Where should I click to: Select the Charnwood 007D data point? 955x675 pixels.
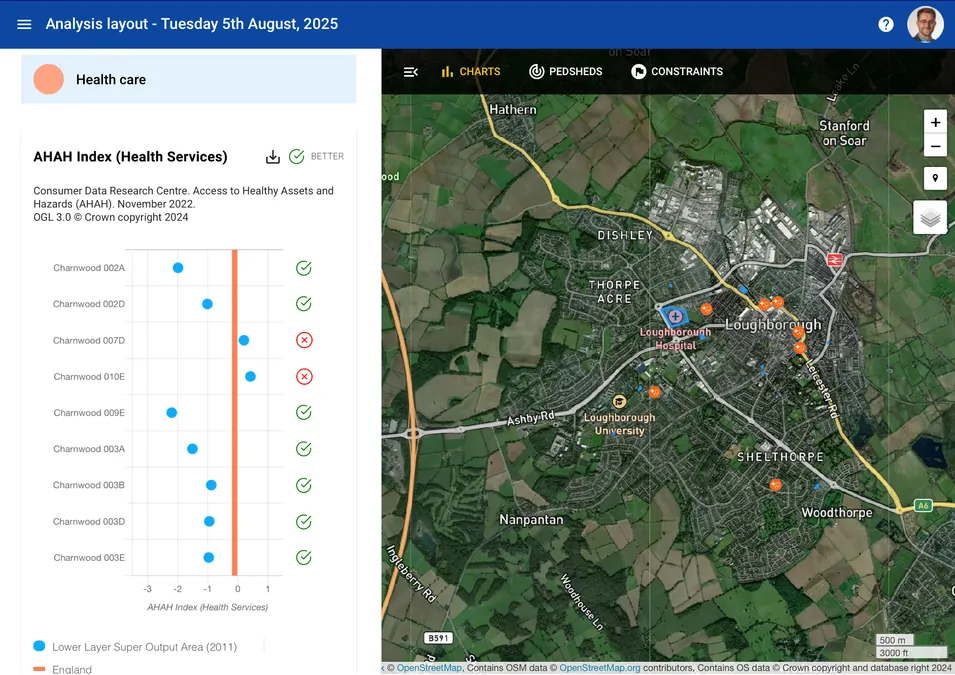[244, 340]
